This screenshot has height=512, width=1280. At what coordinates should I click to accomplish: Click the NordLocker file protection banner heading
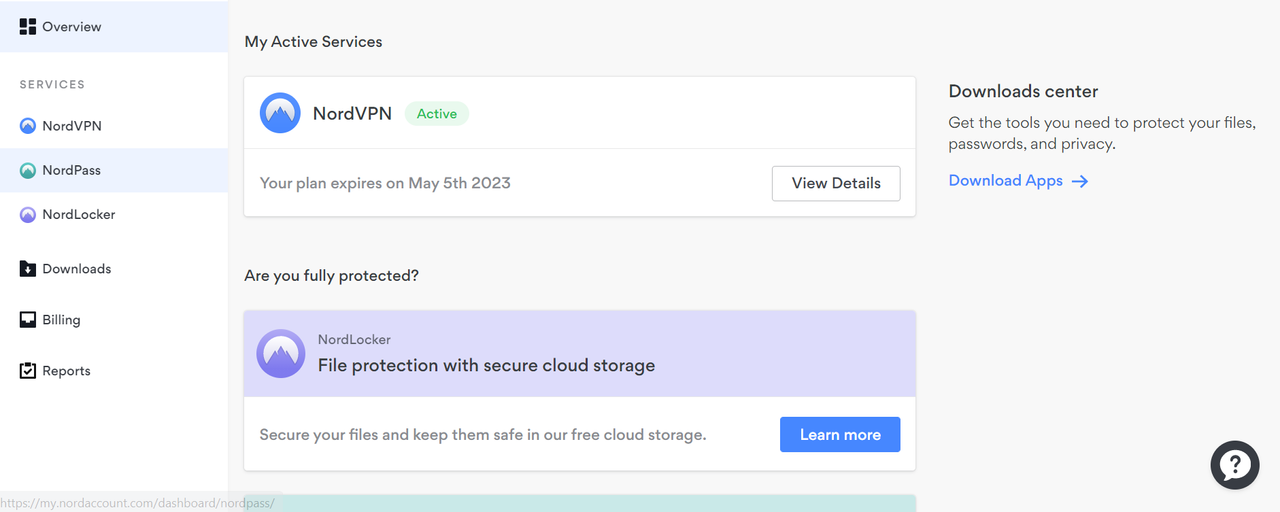(486, 366)
